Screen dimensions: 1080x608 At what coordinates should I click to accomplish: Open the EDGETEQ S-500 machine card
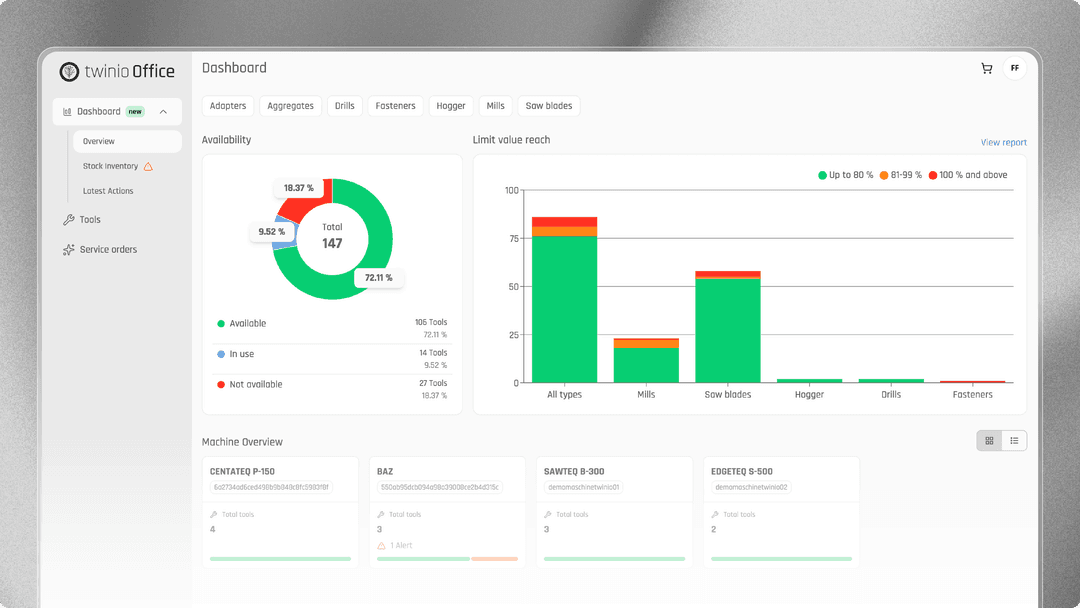click(x=781, y=512)
